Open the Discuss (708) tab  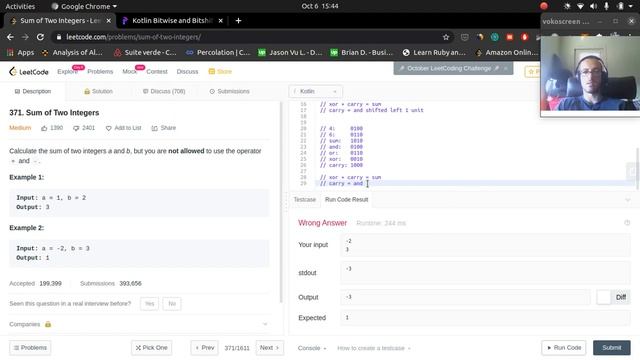(164, 91)
